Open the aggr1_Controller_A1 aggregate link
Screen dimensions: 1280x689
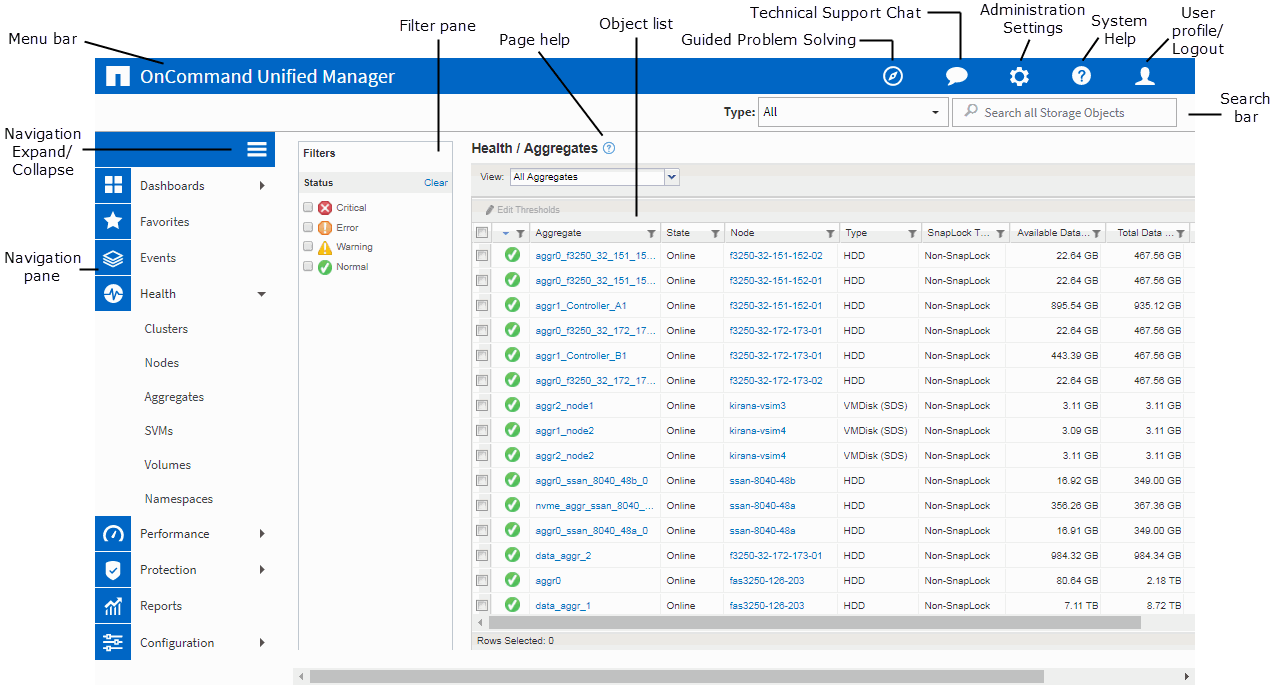(x=581, y=306)
